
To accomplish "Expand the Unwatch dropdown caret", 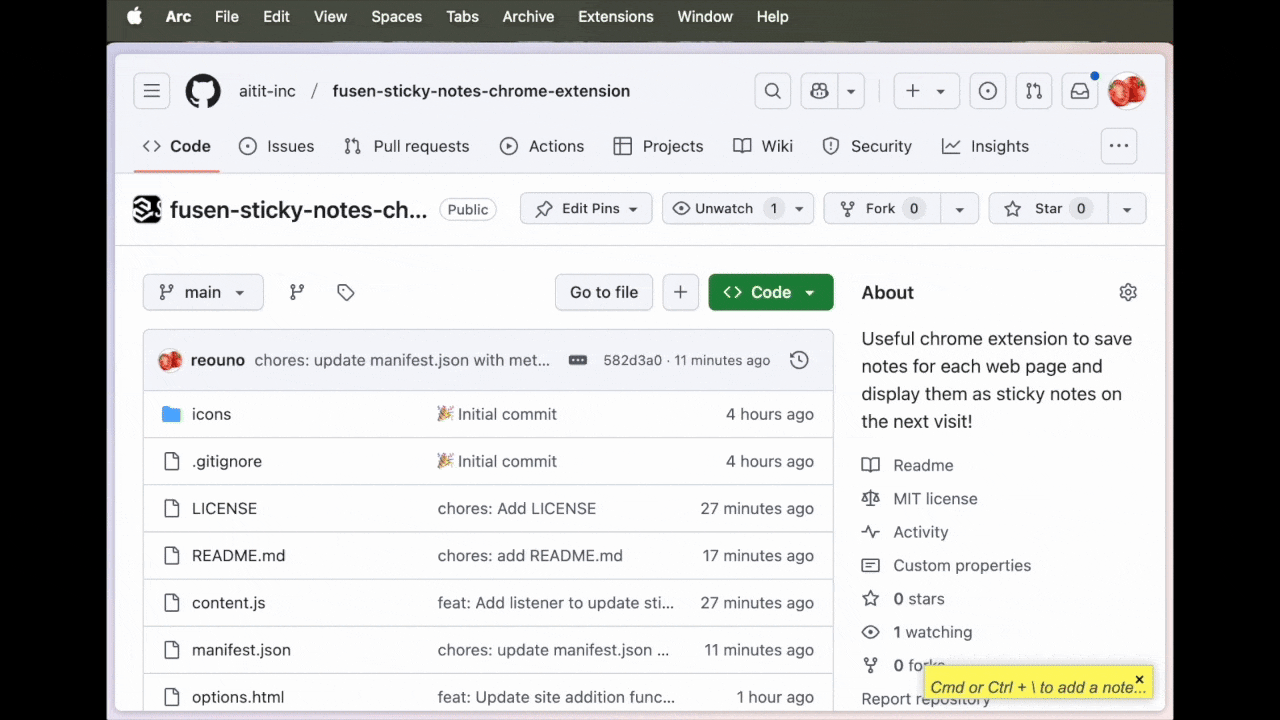I will click(798, 208).
